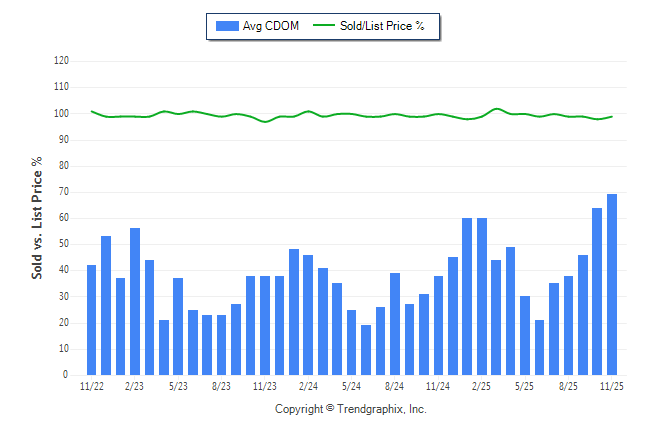Select the bar above 8/23
This screenshot has height=434, width=646.
tap(222, 345)
